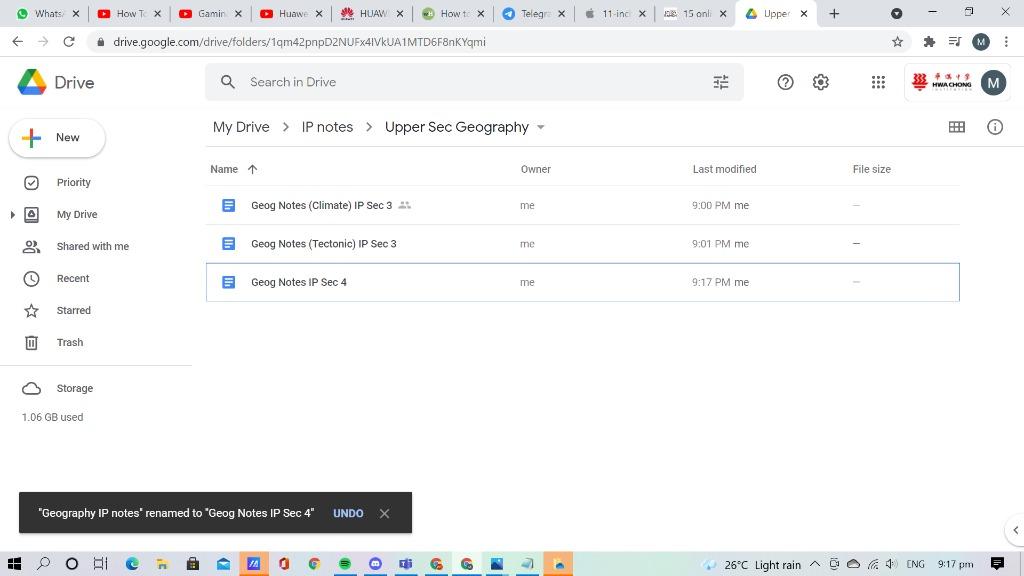Reverse sort order using Name arrow
Screen dimensions: 1024x576
252,169
